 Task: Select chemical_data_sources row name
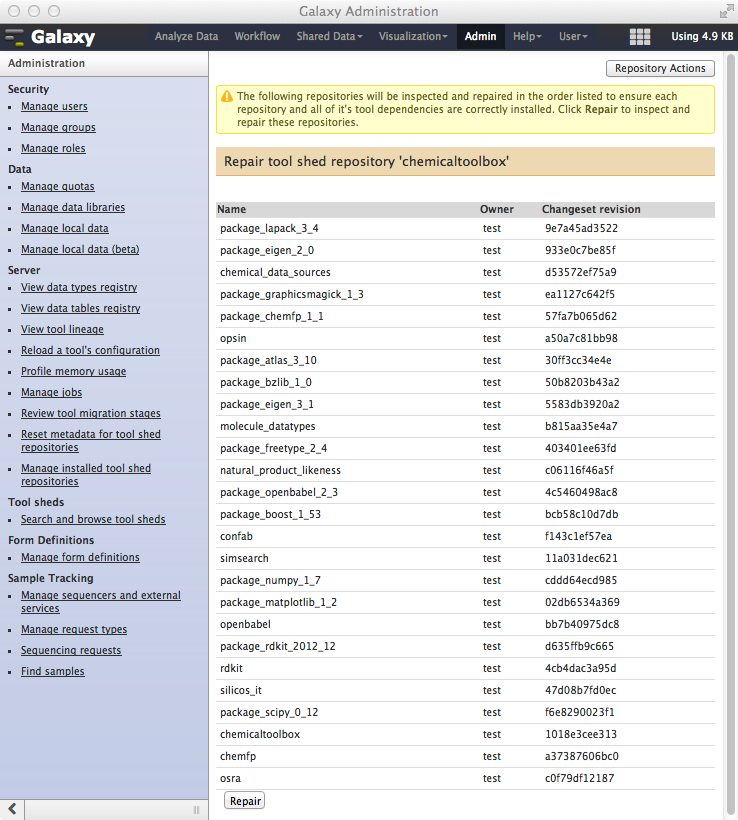(x=275, y=272)
